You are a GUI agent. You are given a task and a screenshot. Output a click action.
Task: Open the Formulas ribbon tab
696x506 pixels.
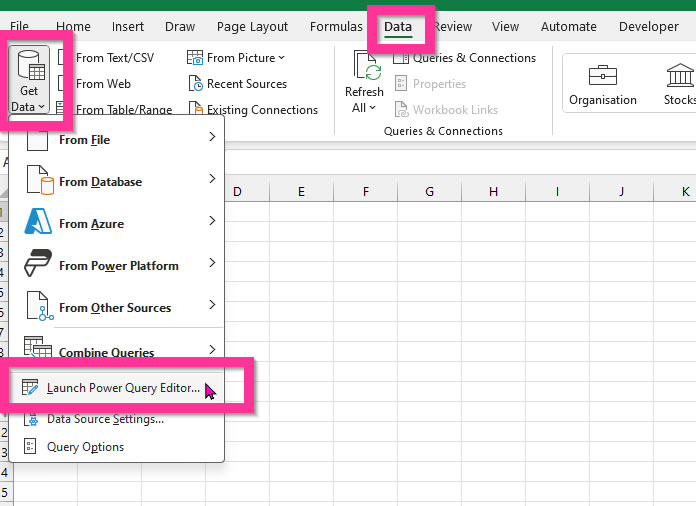coord(336,27)
